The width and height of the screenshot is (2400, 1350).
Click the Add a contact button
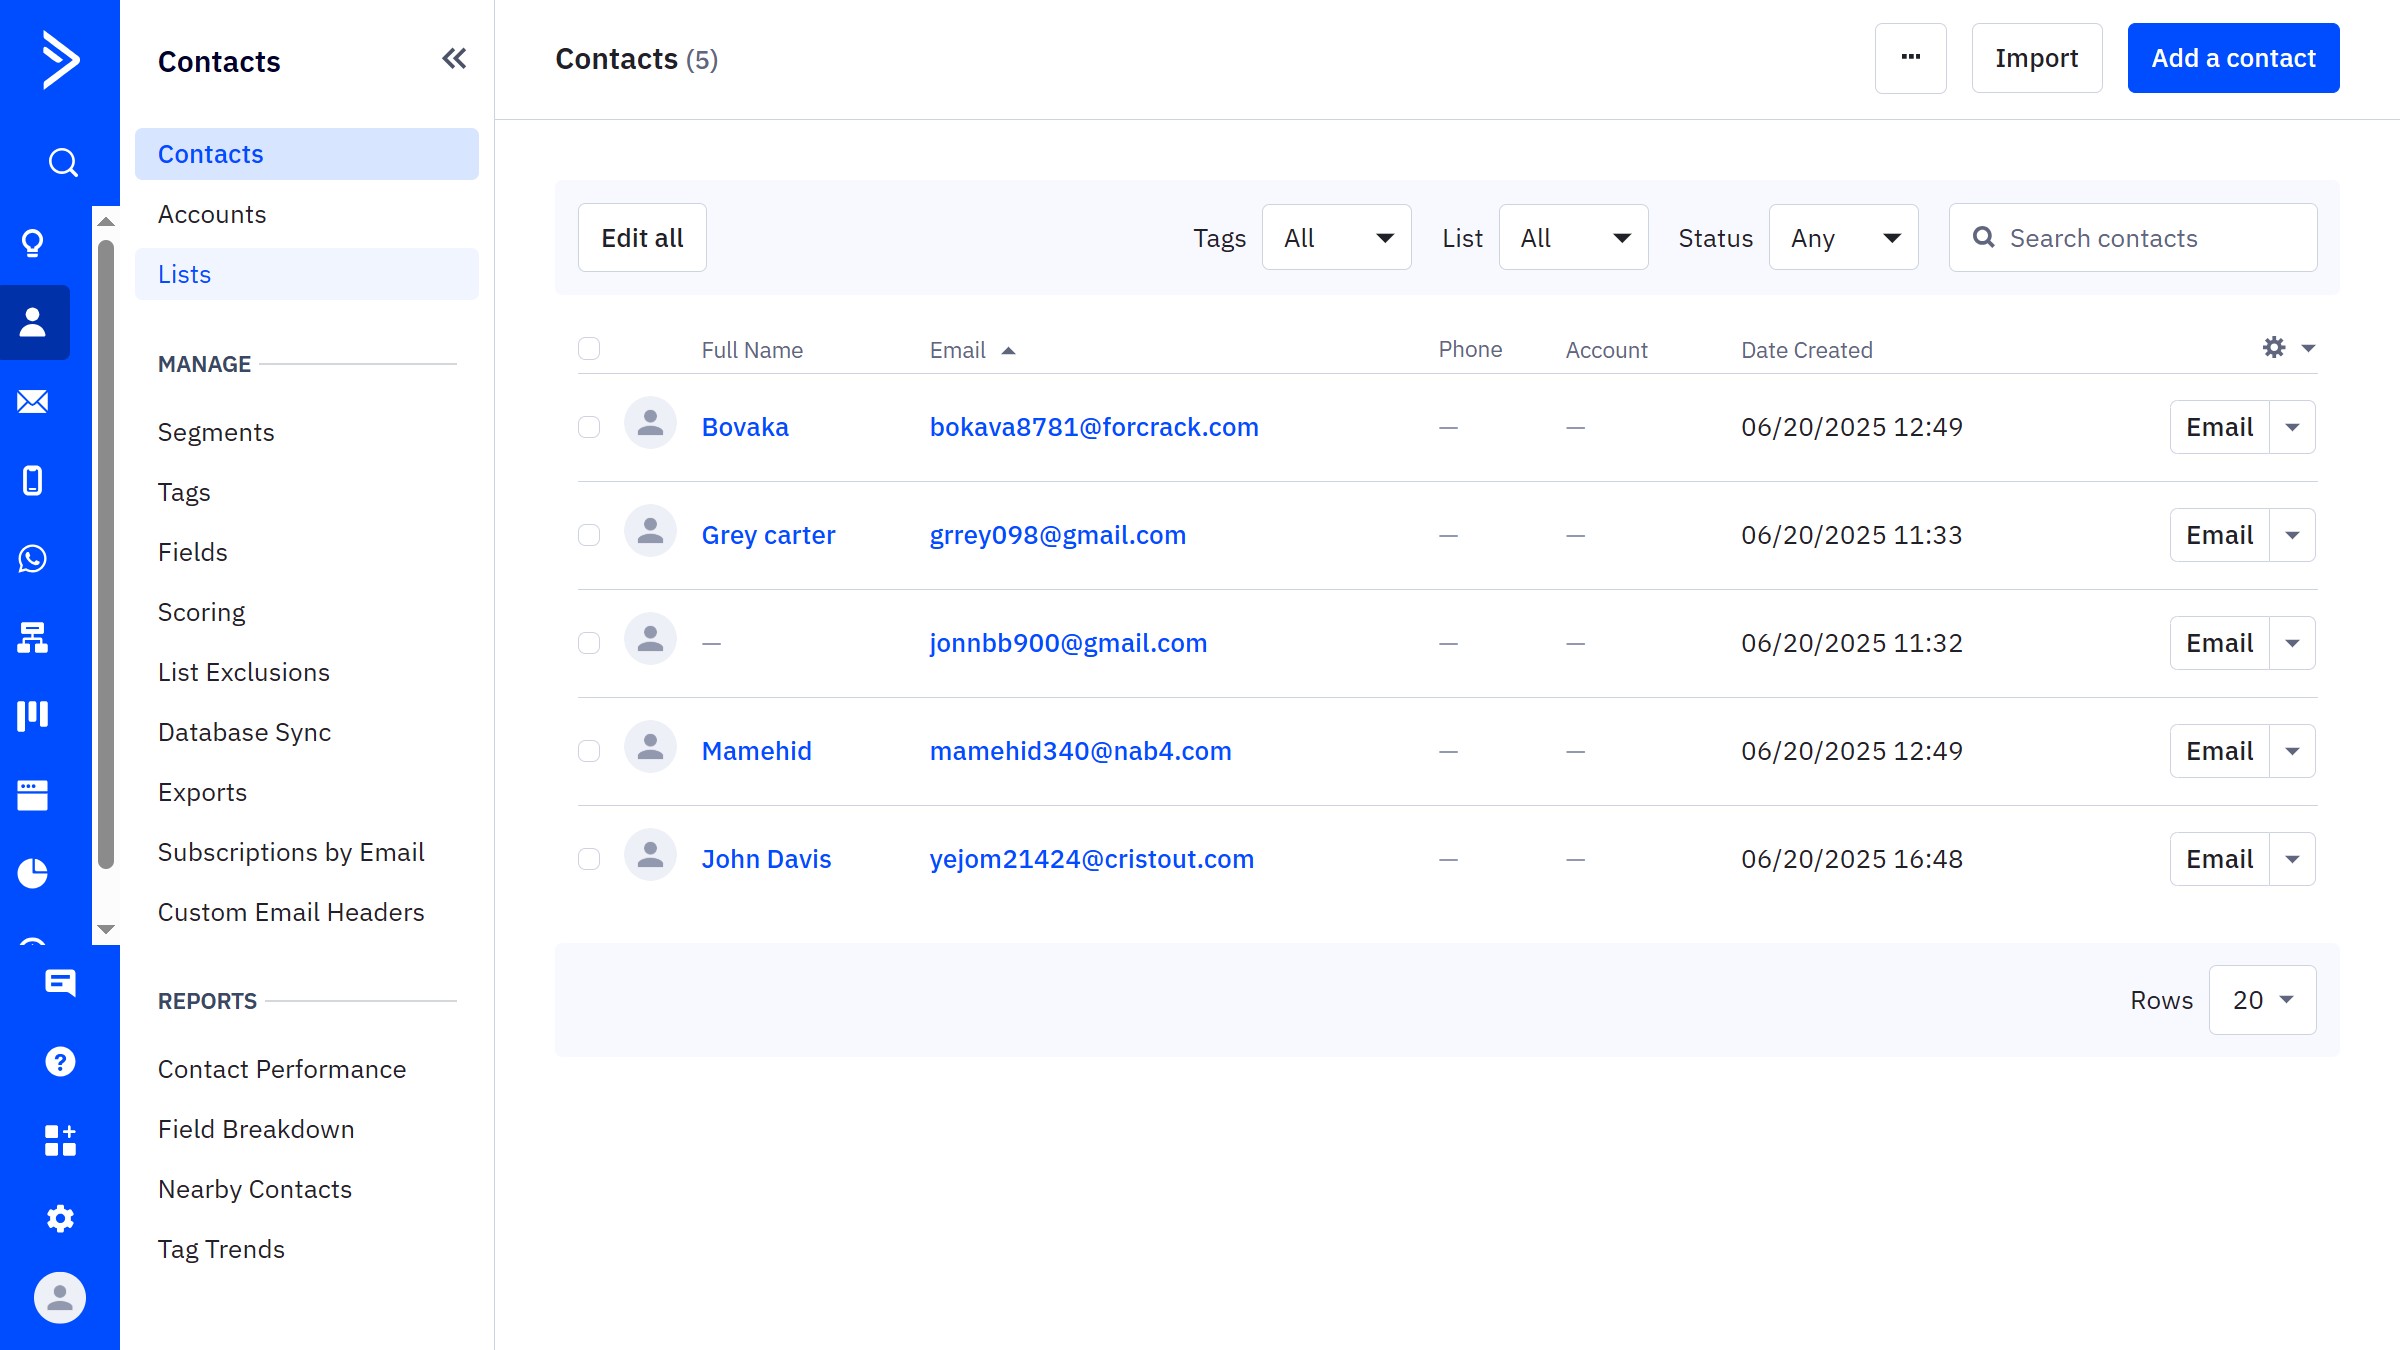pyautogui.click(x=2233, y=58)
